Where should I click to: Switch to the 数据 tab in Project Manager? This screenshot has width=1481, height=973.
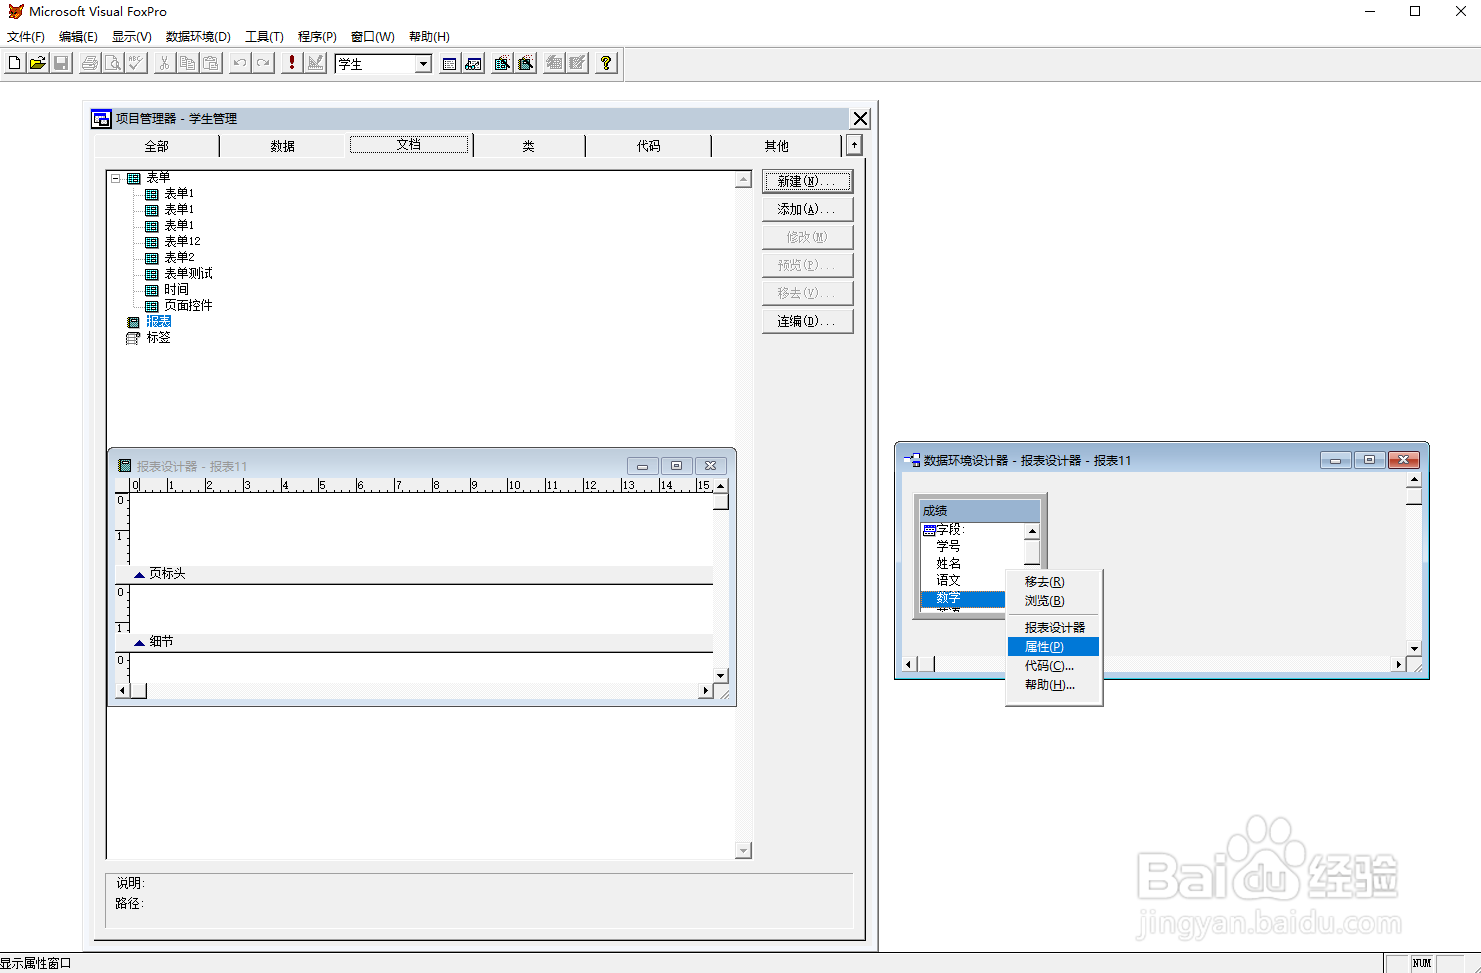[x=283, y=146]
